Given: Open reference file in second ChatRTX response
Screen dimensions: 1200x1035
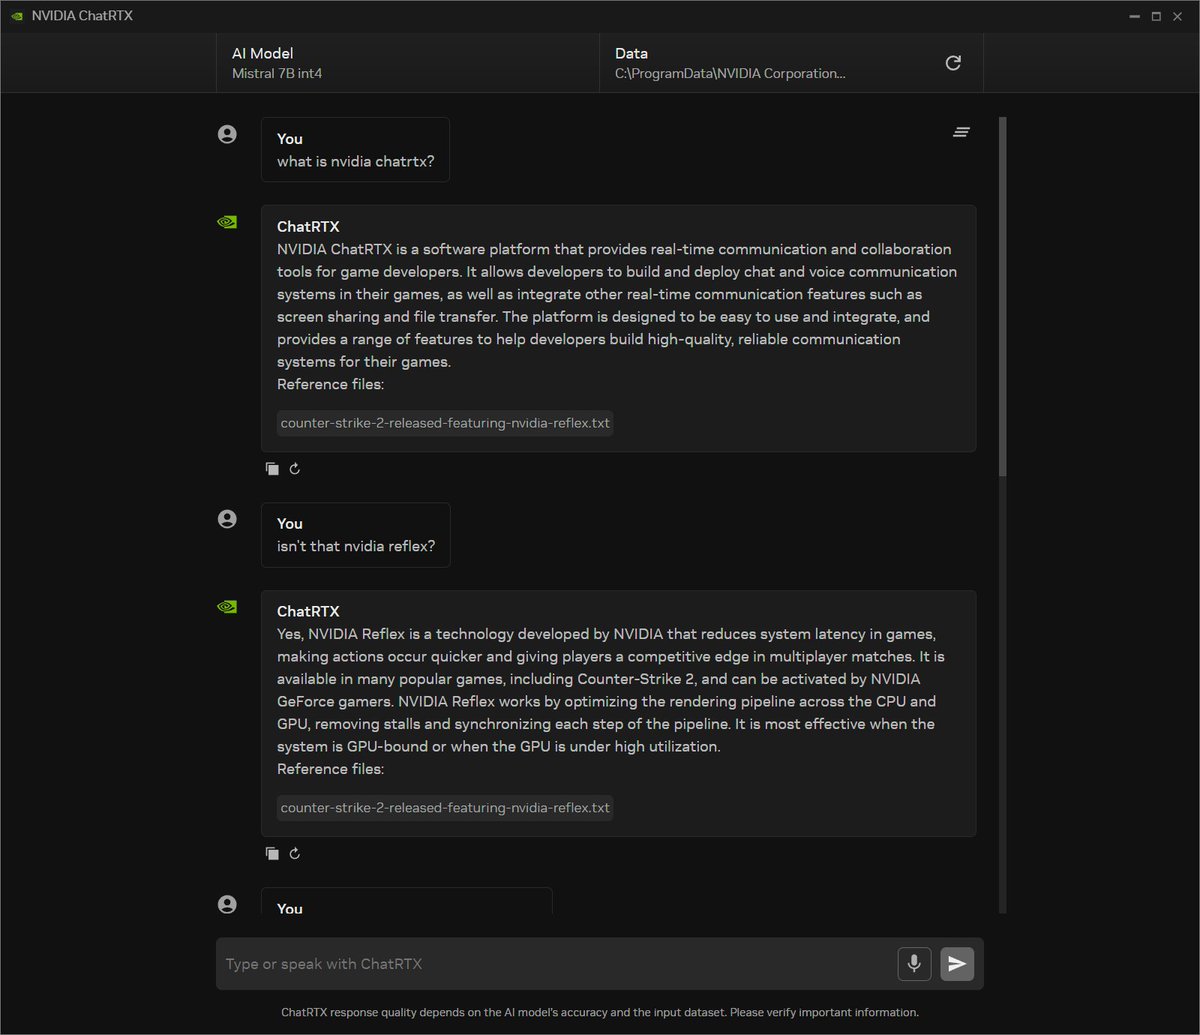Looking at the screenshot, I should (x=445, y=808).
